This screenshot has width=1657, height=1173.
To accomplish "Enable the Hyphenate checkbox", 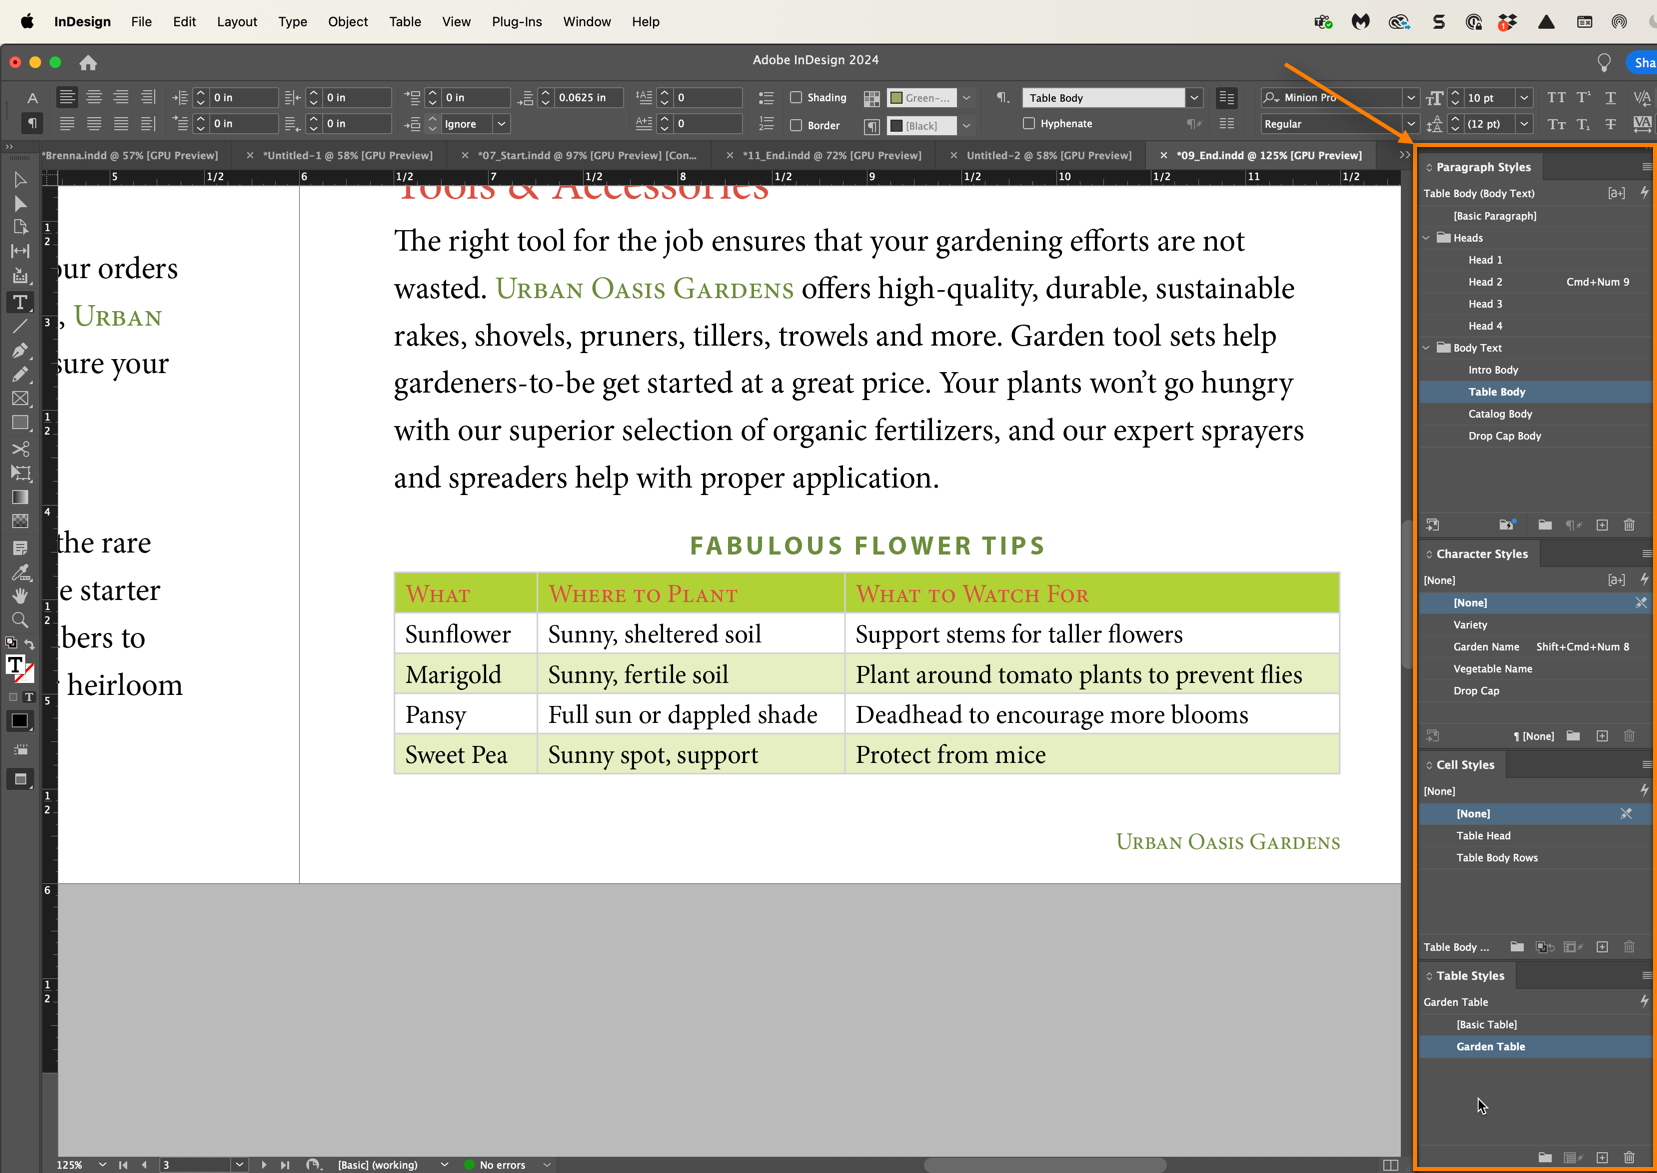I will [x=1030, y=123].
